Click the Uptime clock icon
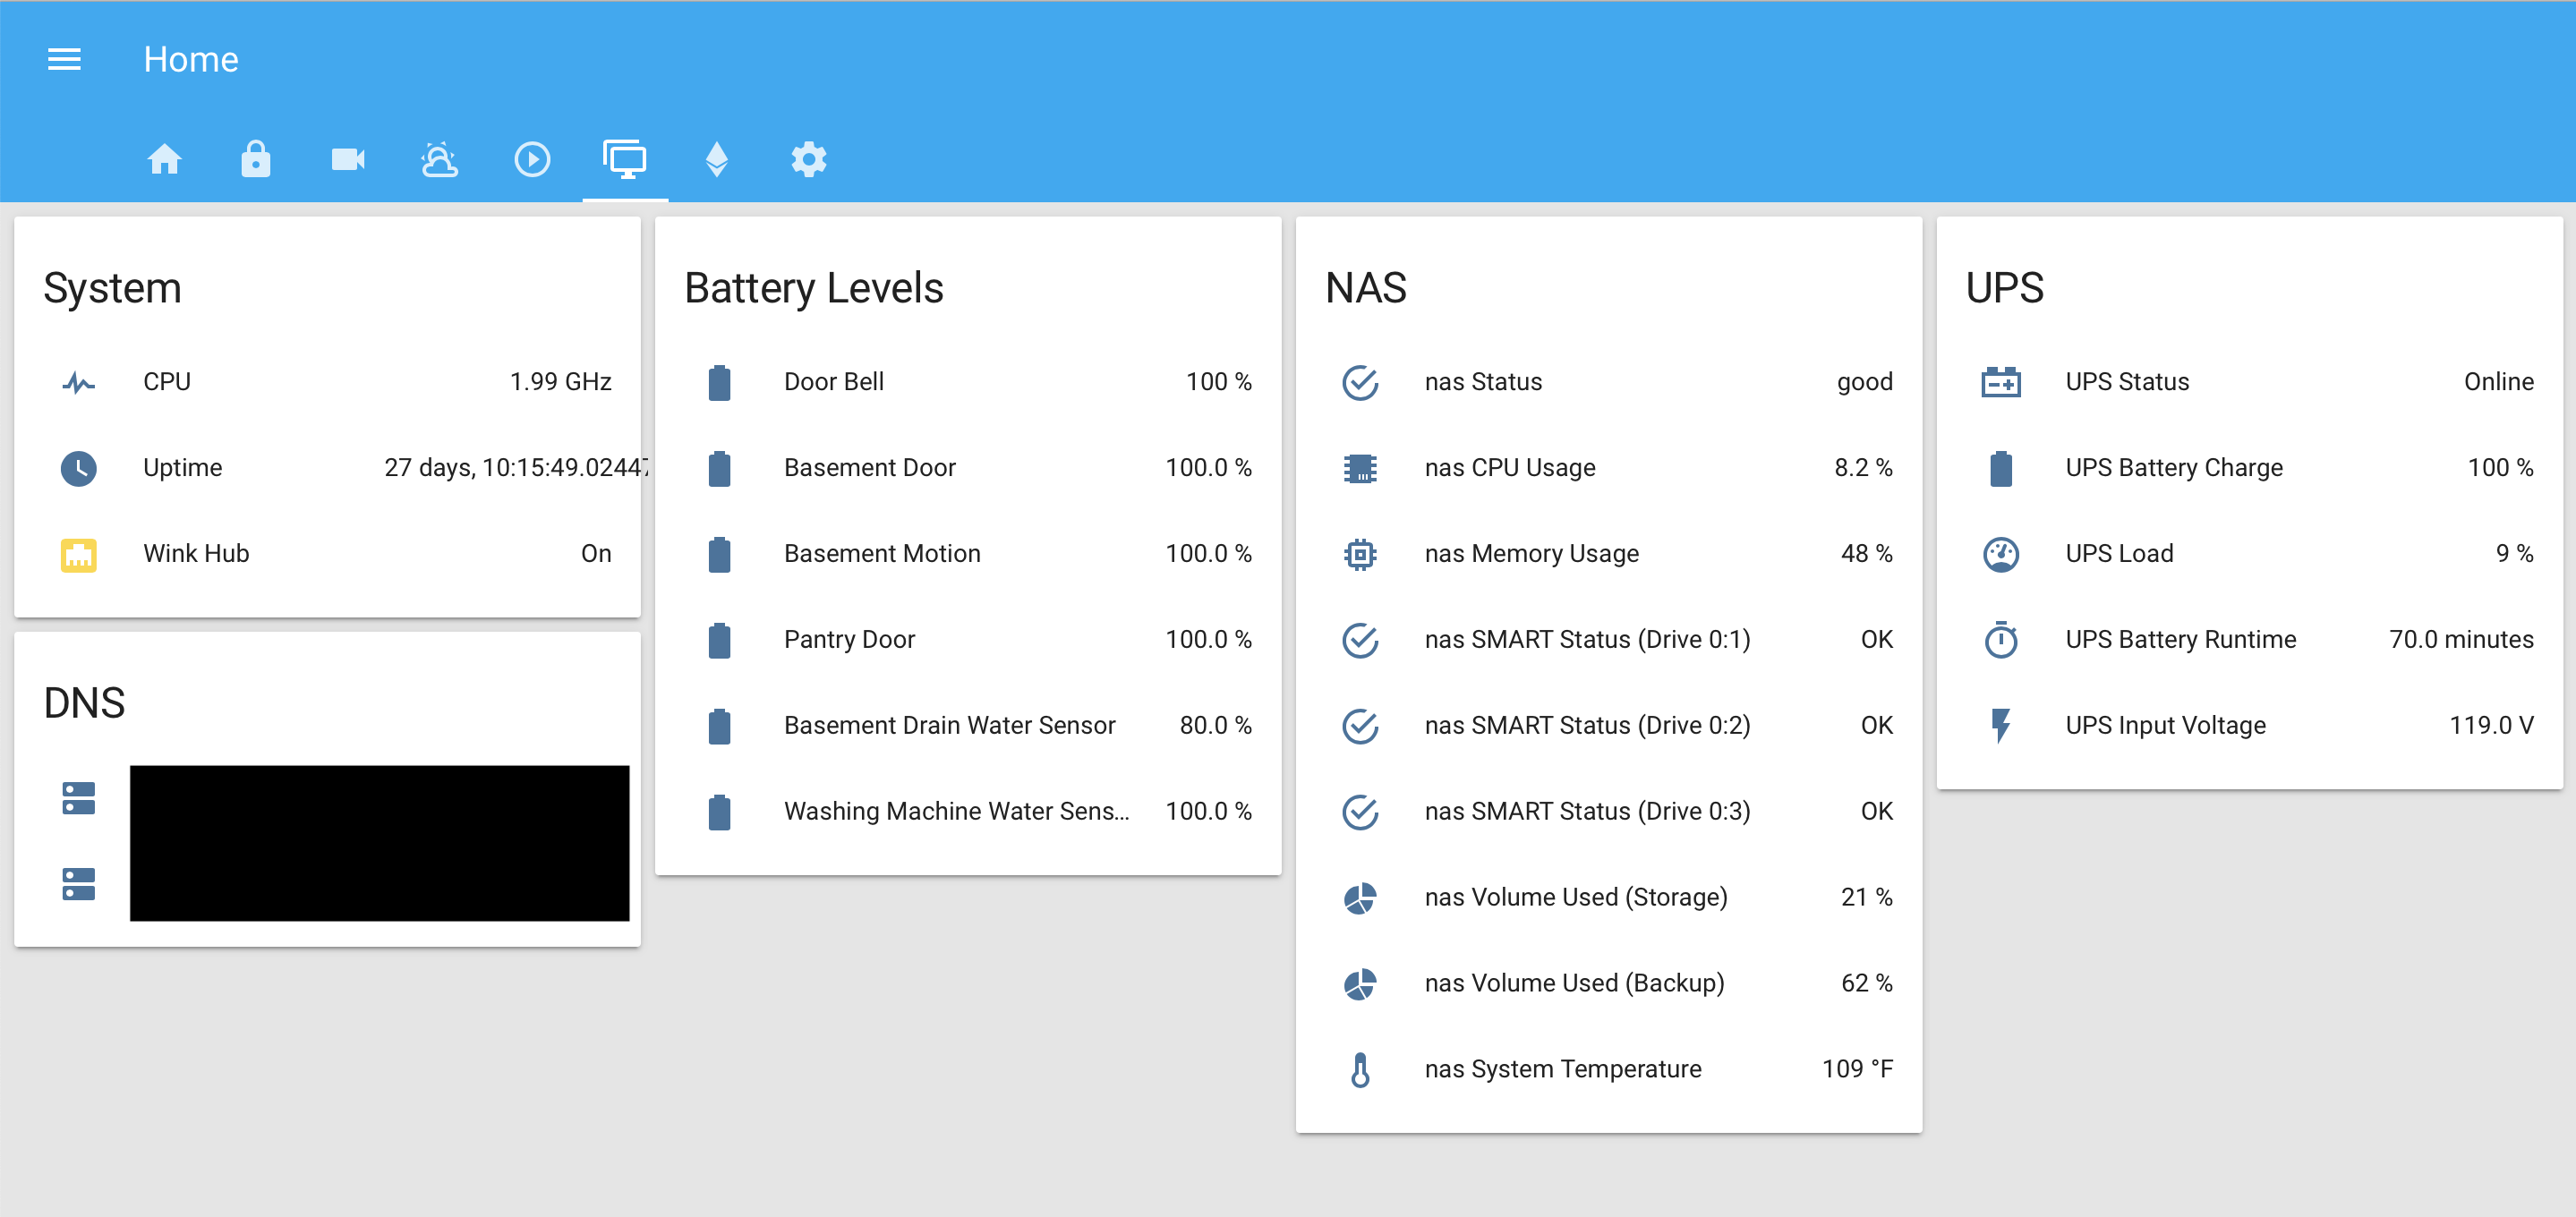 79,468
